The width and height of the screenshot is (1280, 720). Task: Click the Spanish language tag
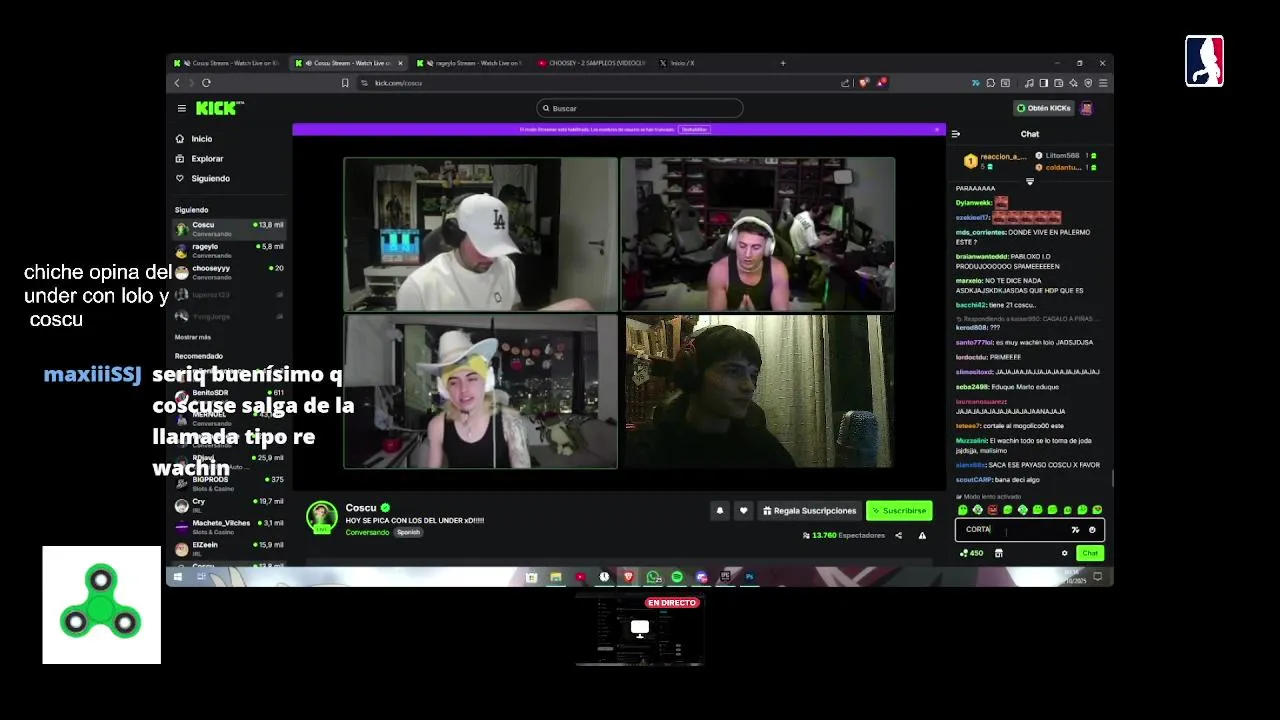[408, 532]
